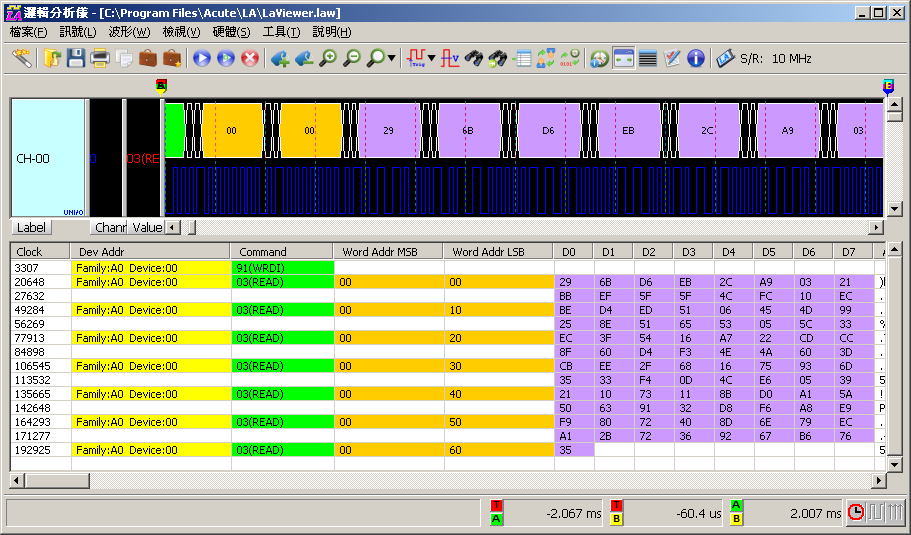Open the 波形(W) menu

pyautogui.click(x=129, y=32)
